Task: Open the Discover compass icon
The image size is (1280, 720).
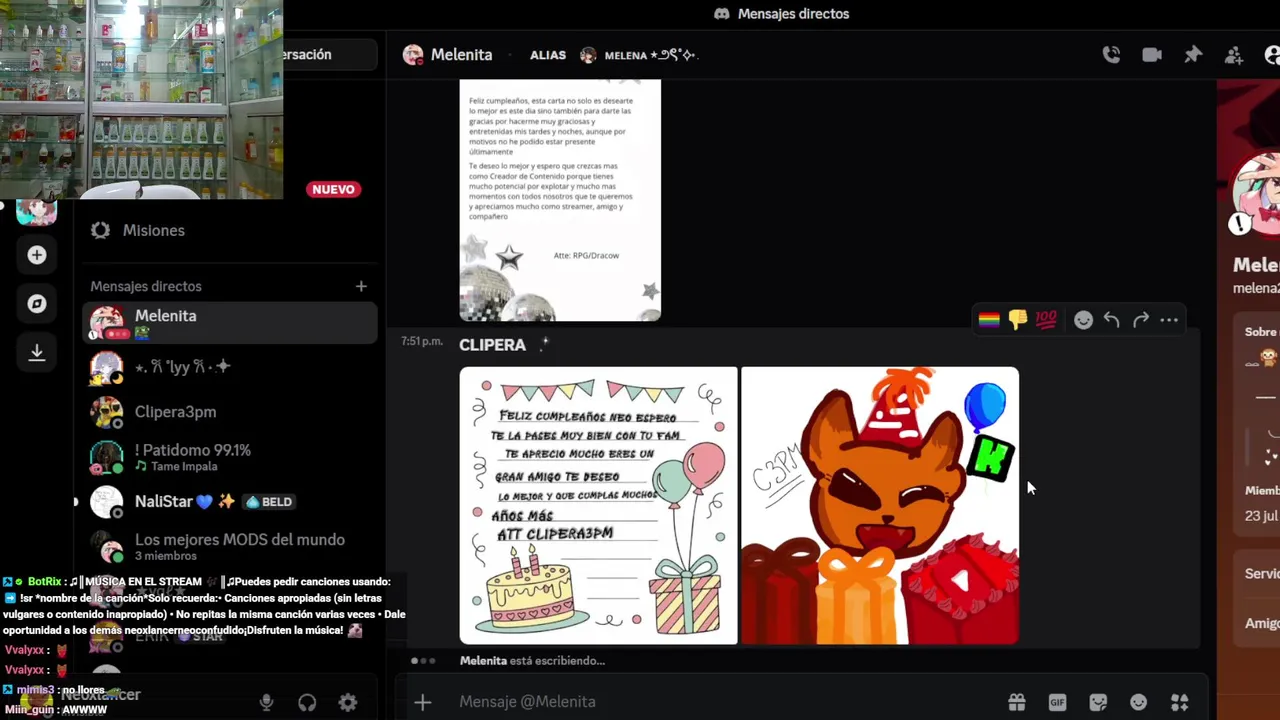Action: 37,304
